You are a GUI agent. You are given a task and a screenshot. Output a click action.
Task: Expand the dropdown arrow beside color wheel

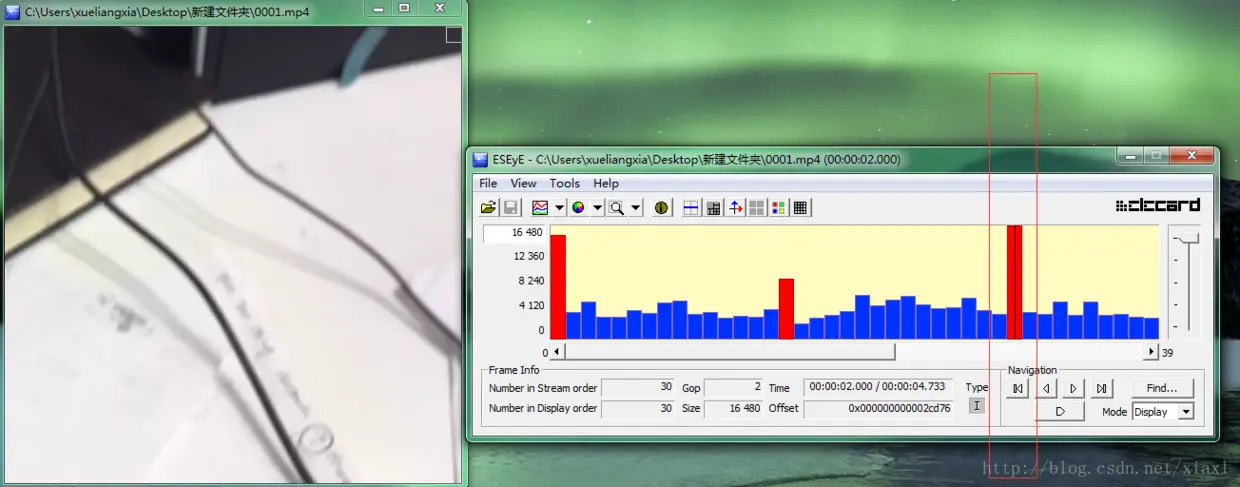pyautogui.click(x=597, y=207)
